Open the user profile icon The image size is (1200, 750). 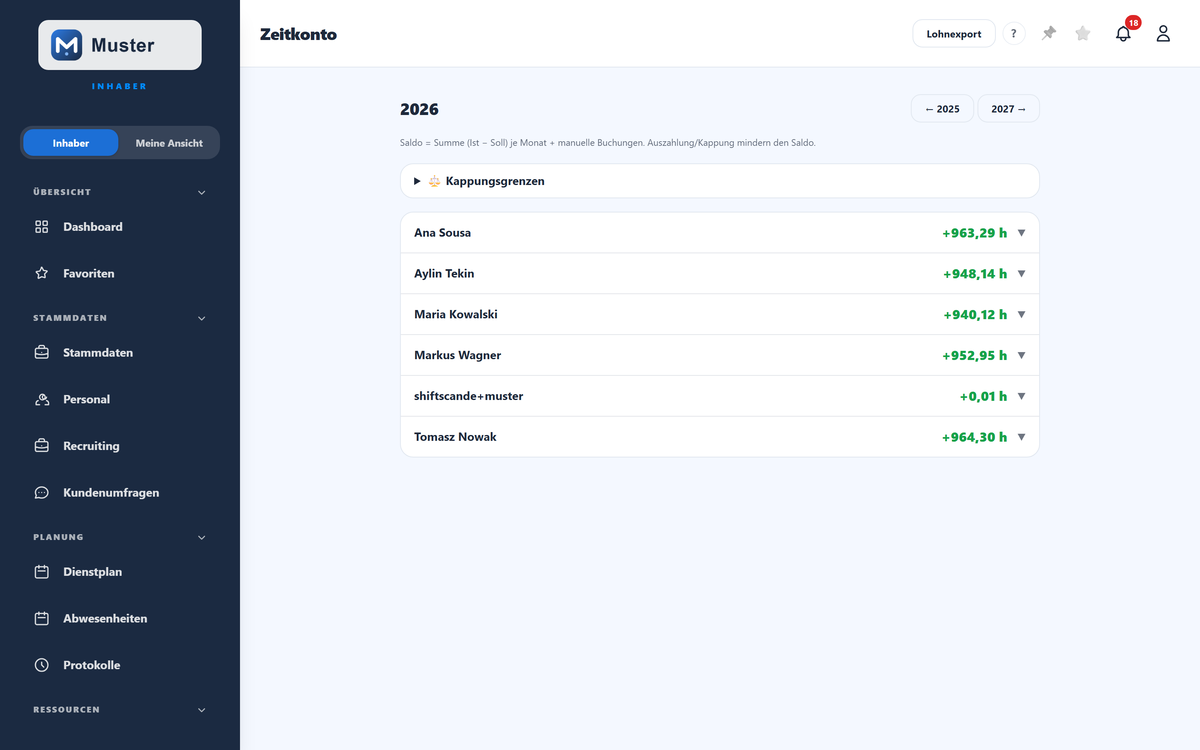[x=1163, y=34]
